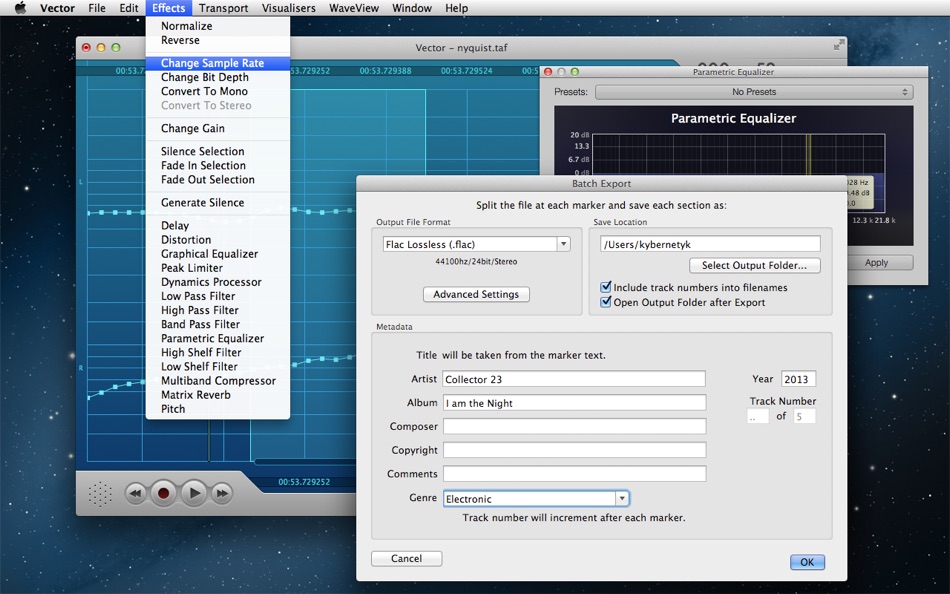This screenshot has height=594, width=950.
Task: Open the Transport menu
Action: point(224,8)
